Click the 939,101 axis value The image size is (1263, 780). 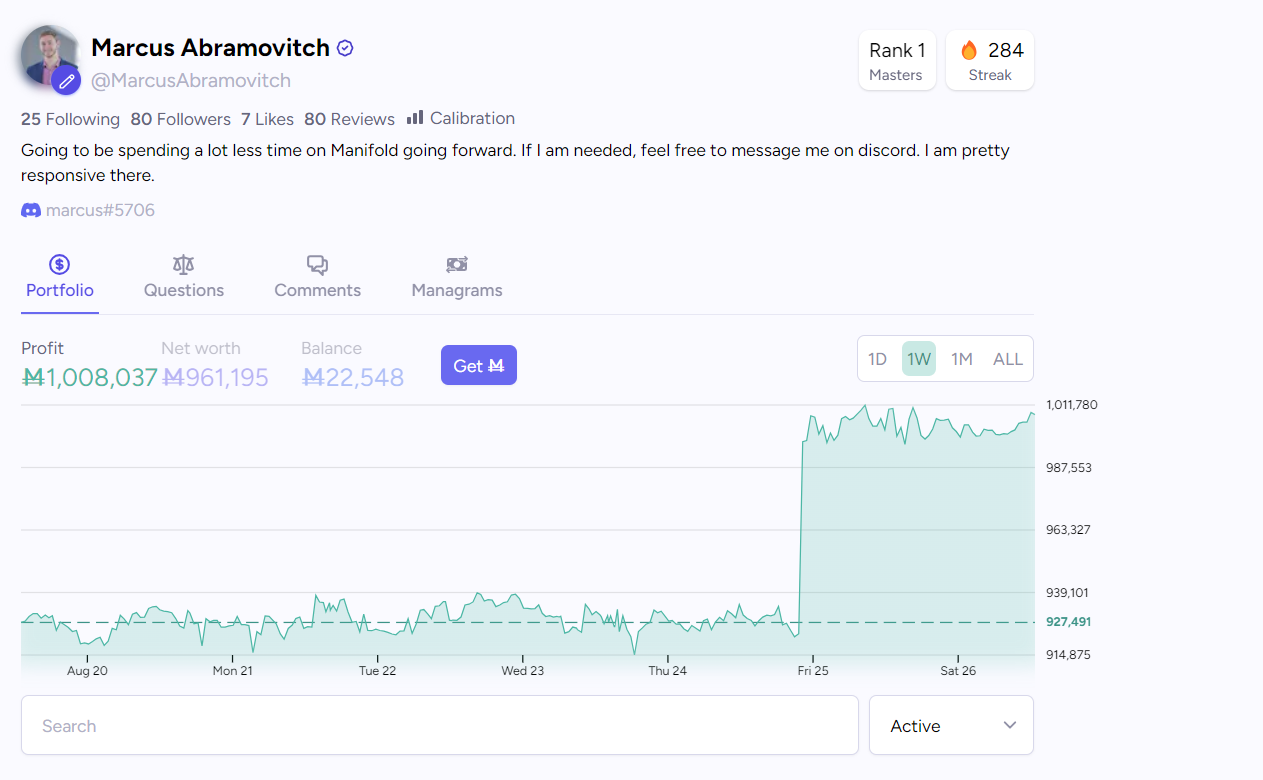(x=1068, y=592)
